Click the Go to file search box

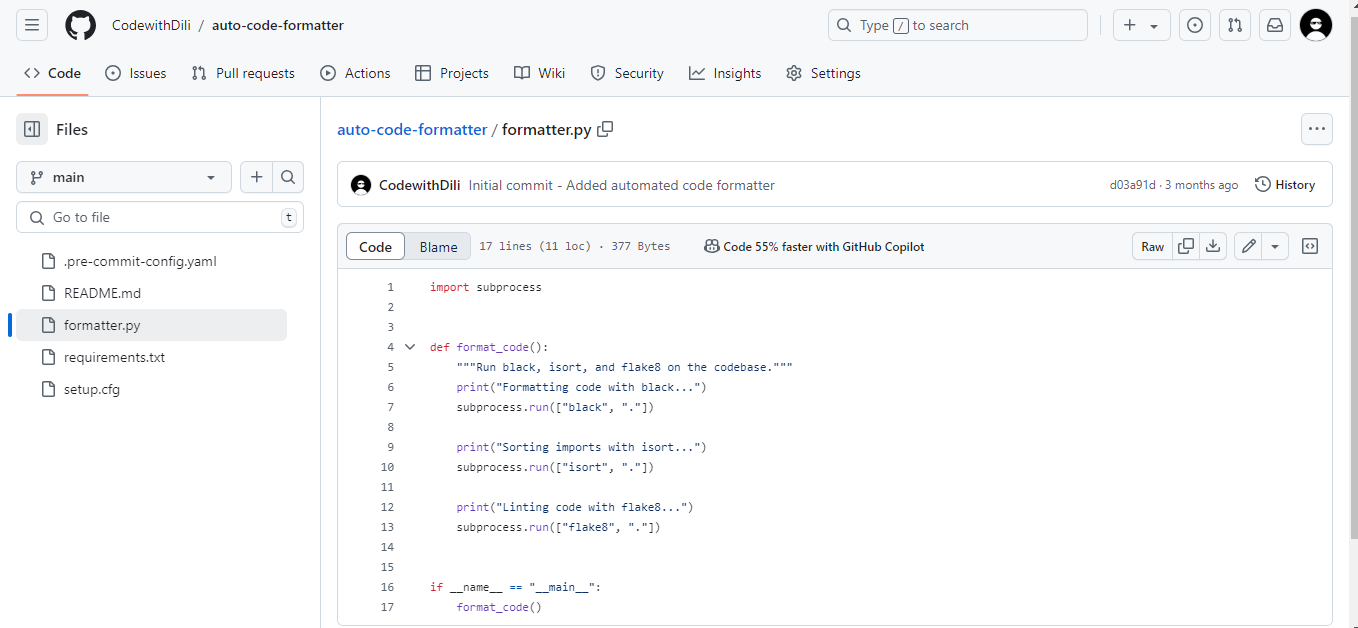click(160, 217)
